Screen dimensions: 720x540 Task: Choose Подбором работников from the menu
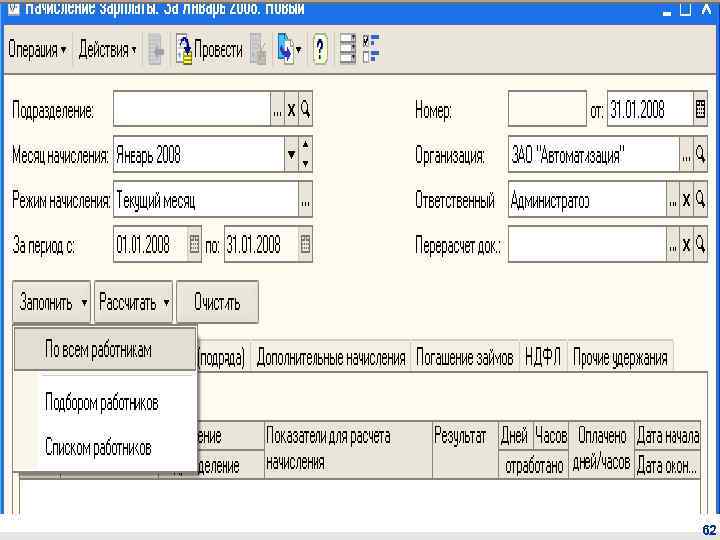point(105,402)
